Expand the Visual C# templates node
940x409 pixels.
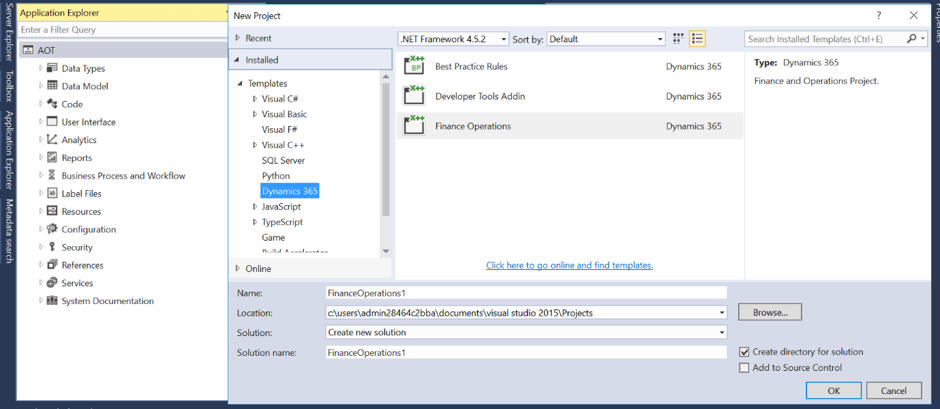pos(255,99)
